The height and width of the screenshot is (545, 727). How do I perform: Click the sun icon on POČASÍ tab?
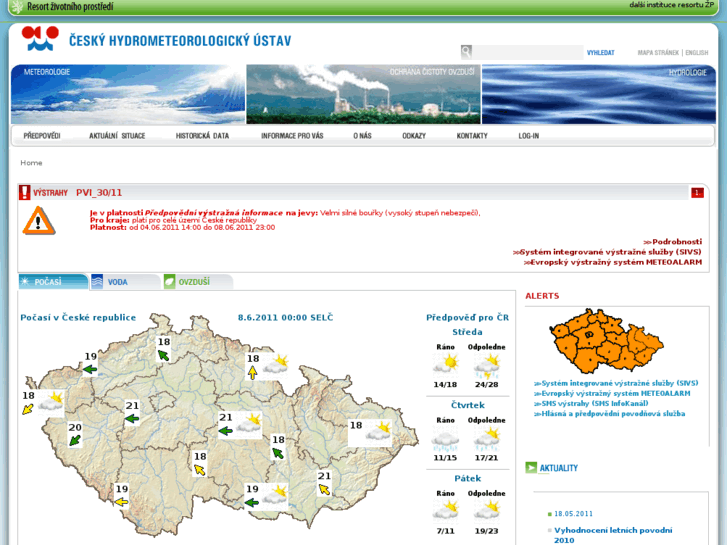click(x=26, y=282)
